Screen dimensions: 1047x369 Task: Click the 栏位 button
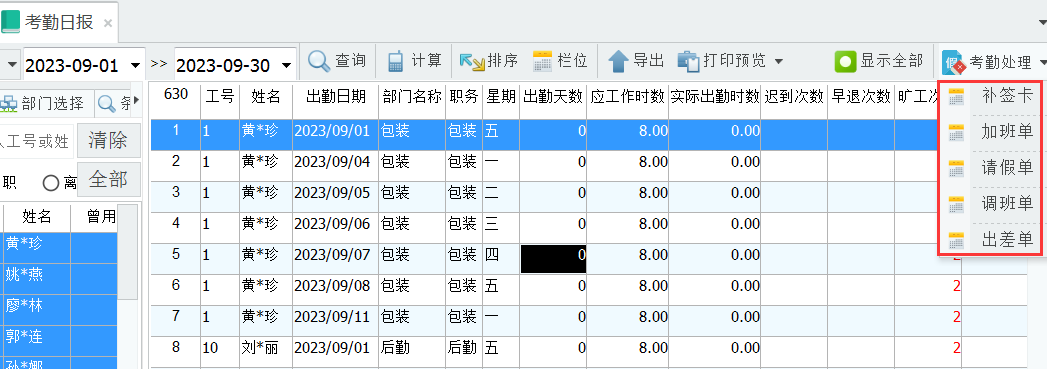click(560, 61)
